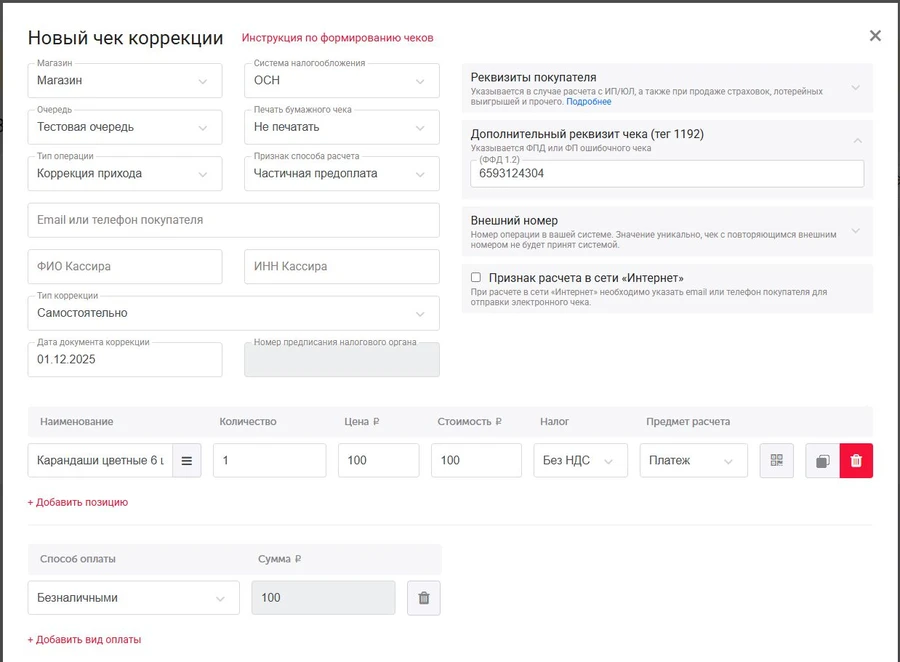
Task: Delete the item row with red trash button
Action: click(856, 461)
